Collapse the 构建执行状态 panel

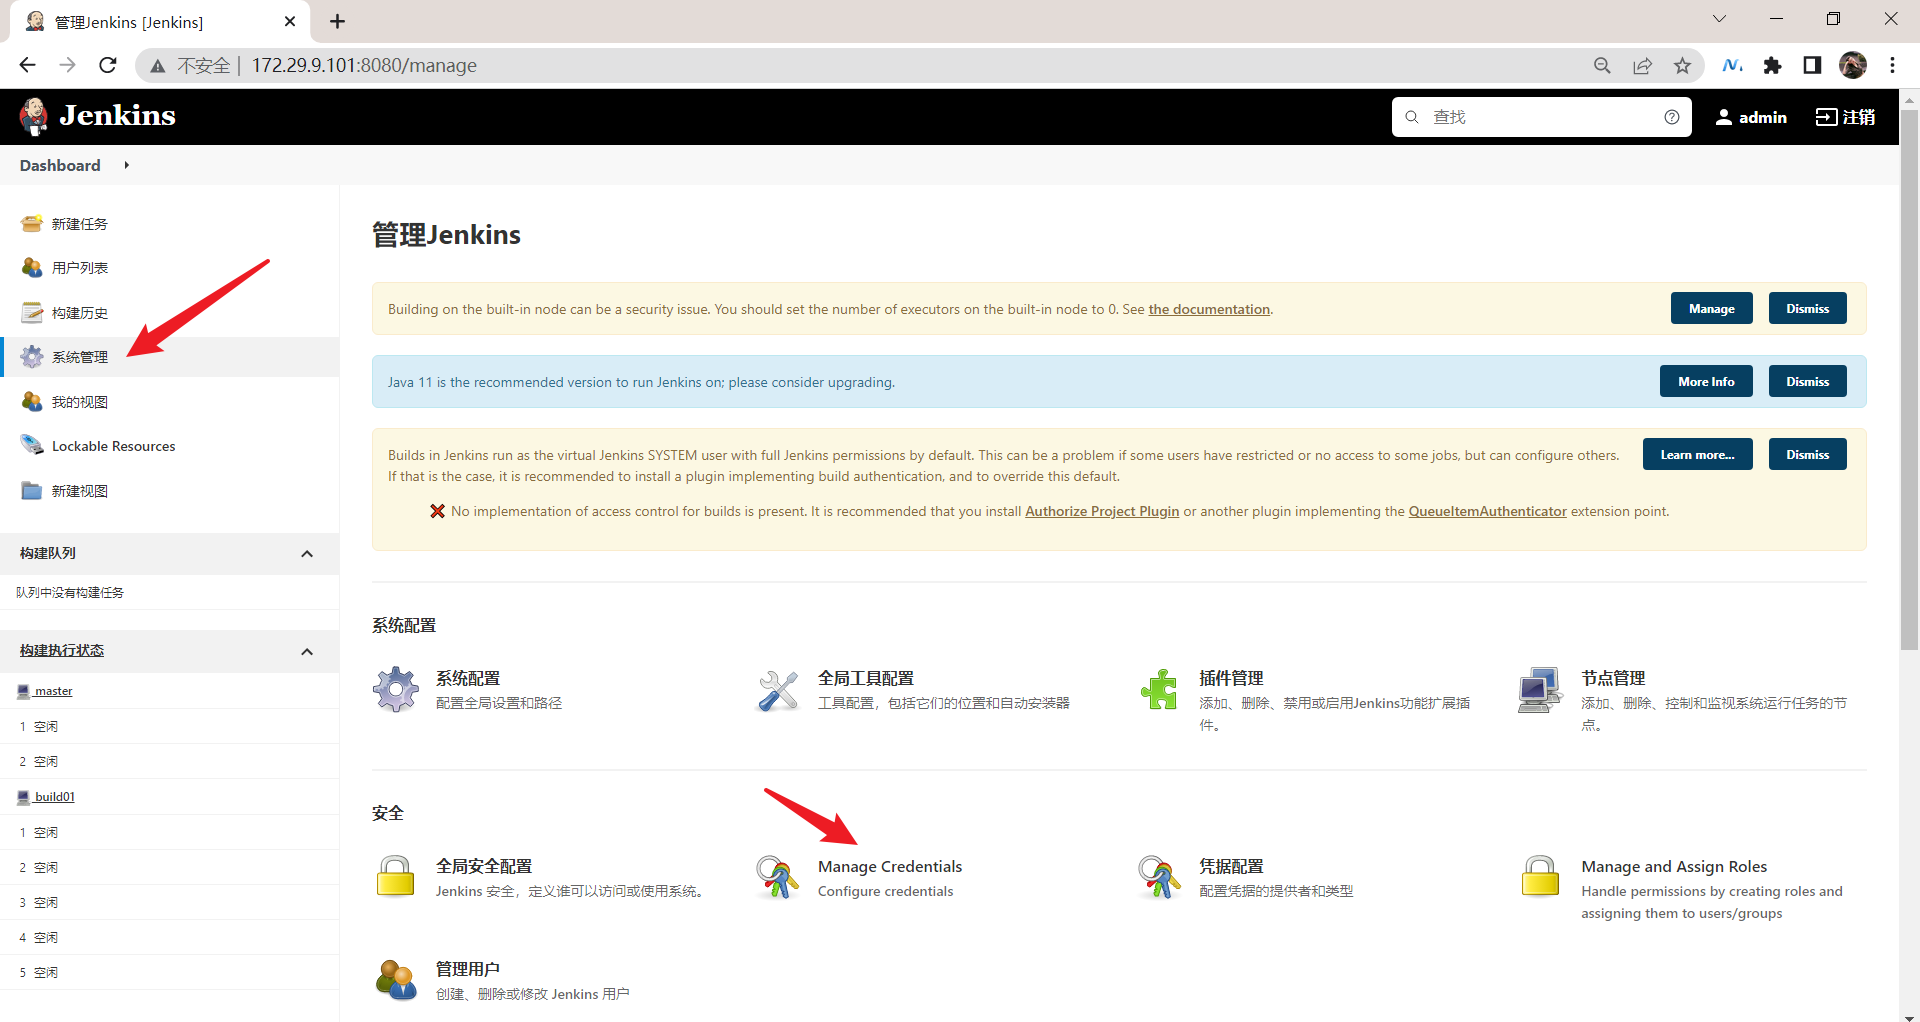(x=307, y=652)
